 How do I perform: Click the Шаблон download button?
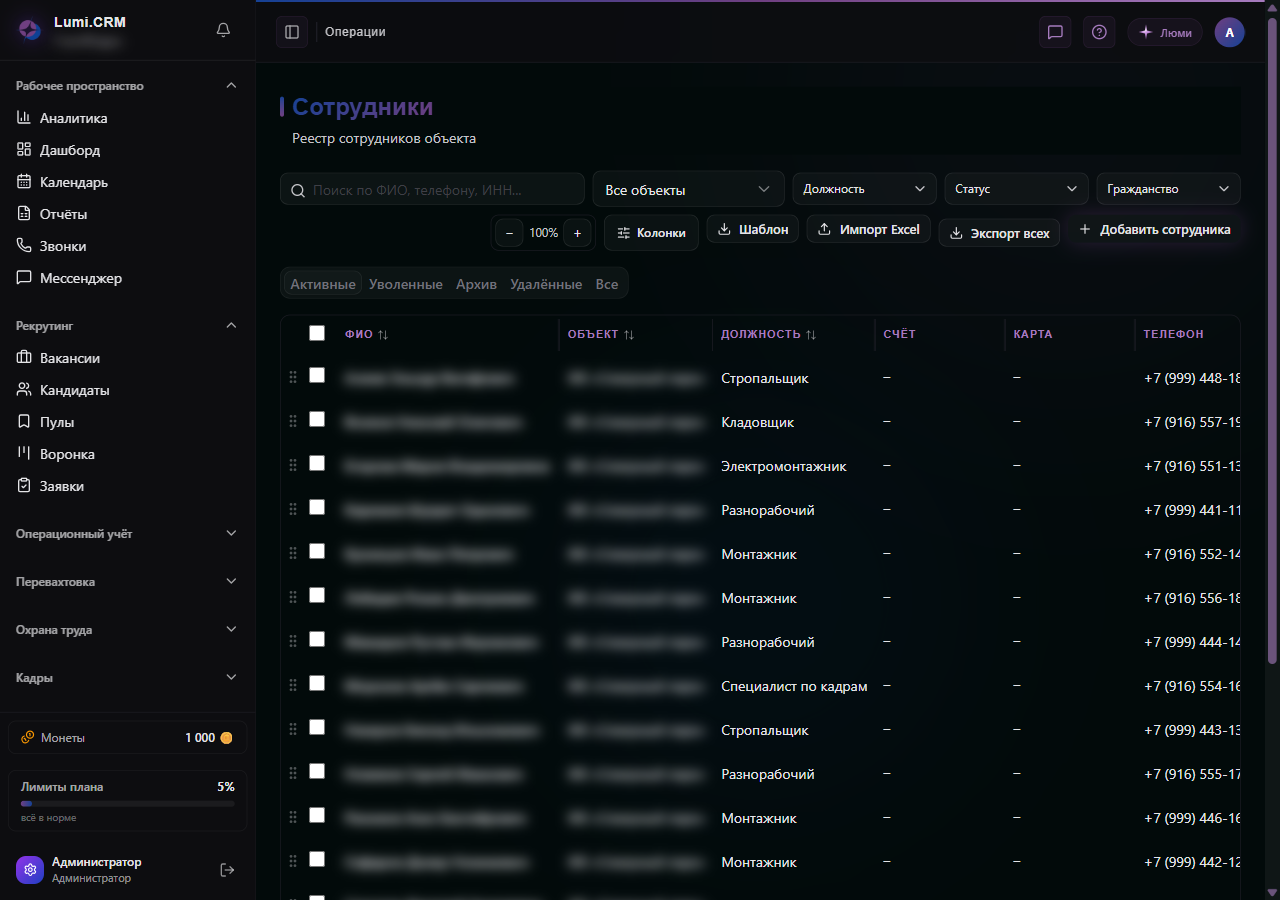[x=753, y=229]
